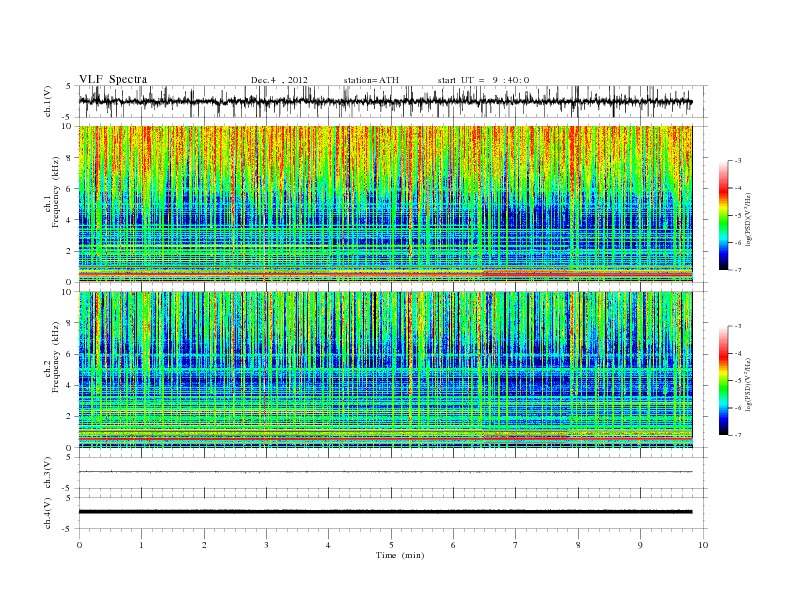Click the "-6" label on lower colorbar

(737, 408)
